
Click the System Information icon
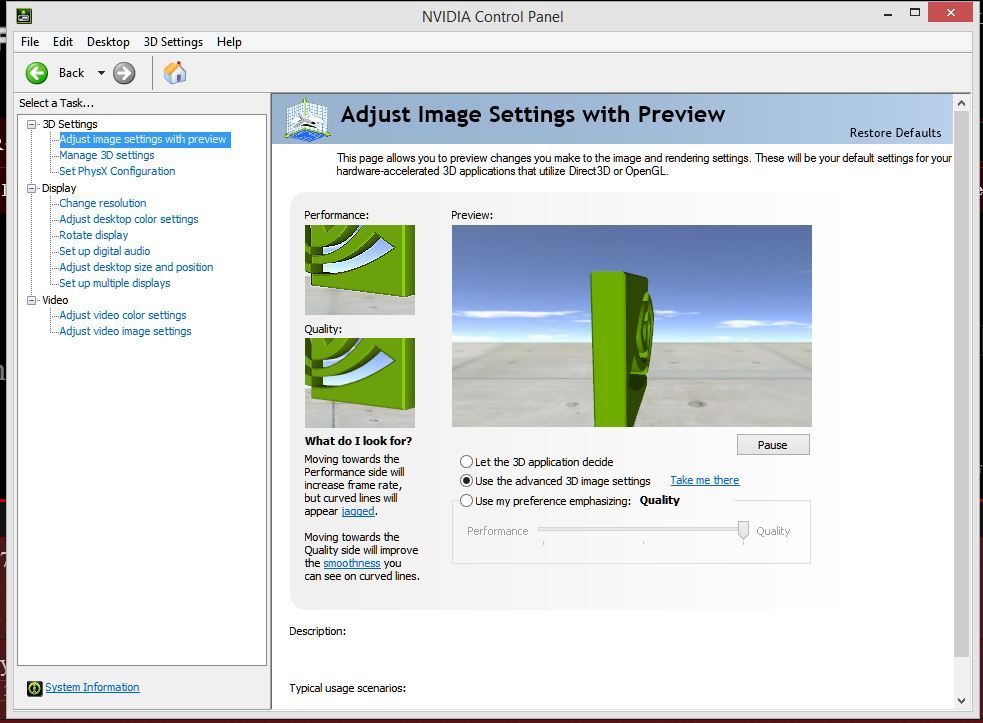(34, 688)
